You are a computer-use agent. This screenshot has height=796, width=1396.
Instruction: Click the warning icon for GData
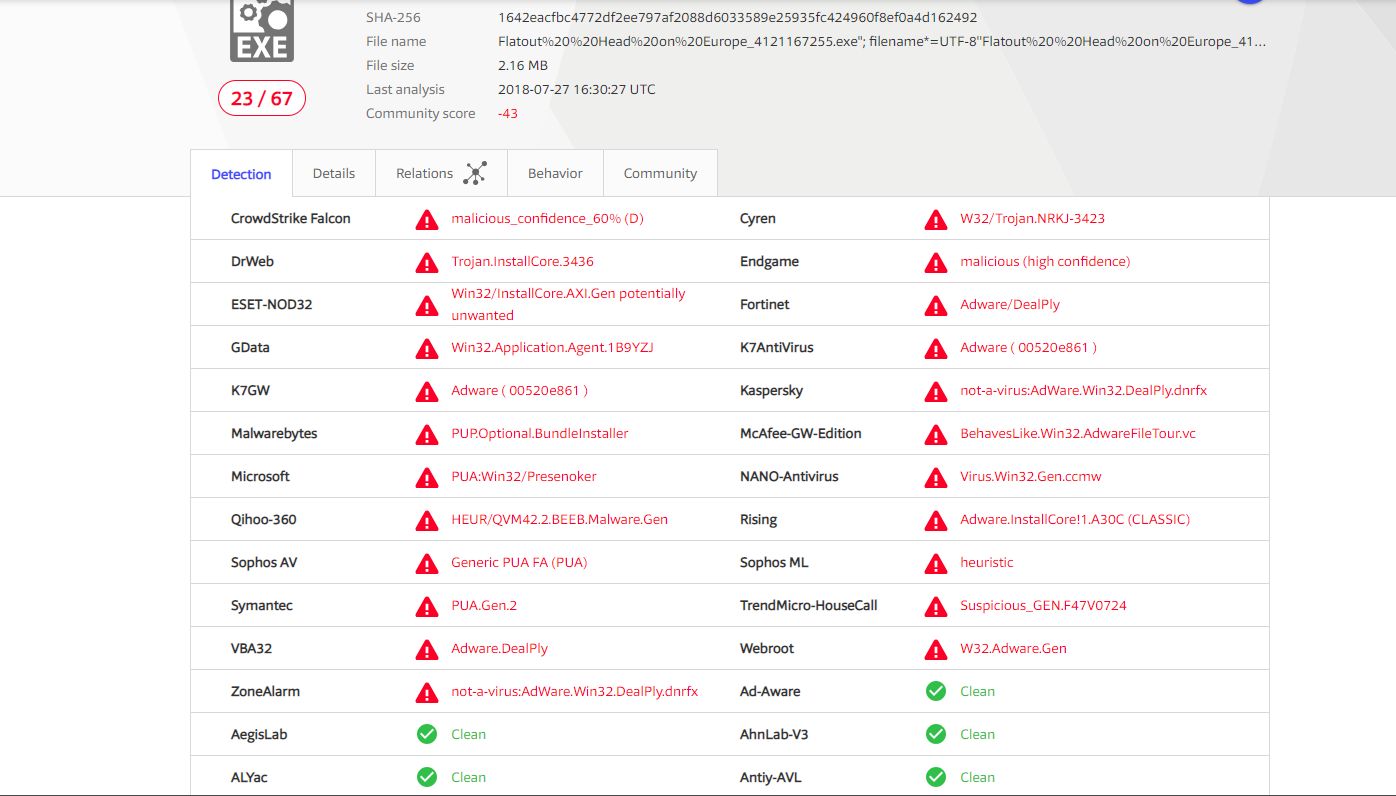coord(427,348)
